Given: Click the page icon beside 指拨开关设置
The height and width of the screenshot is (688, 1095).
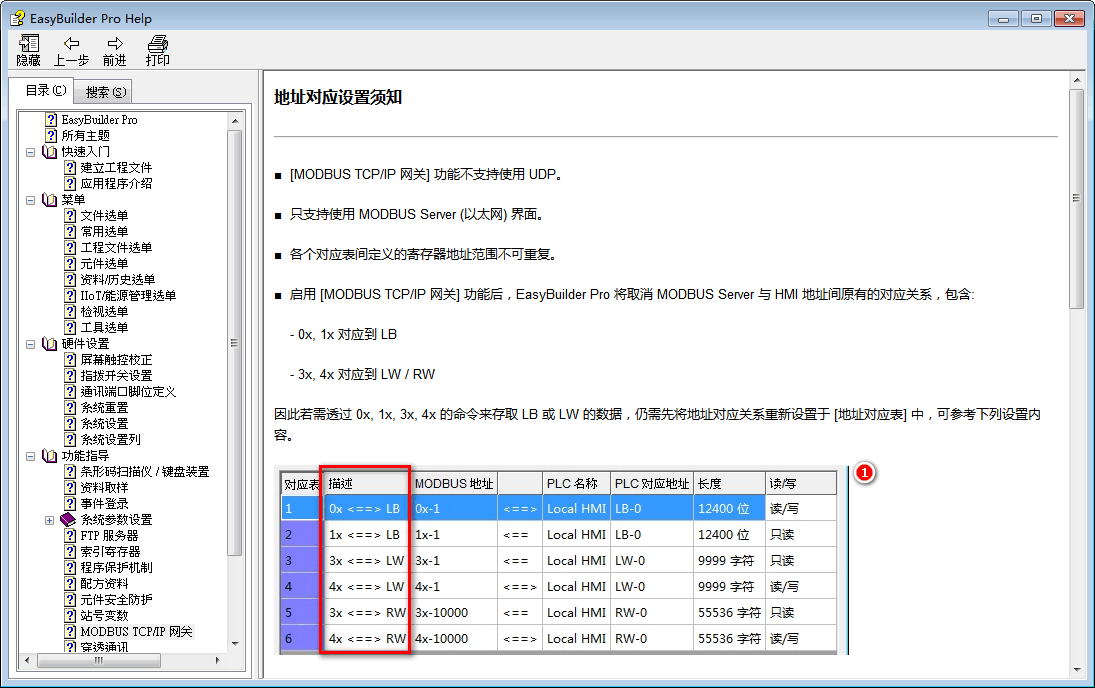Looking at the screenshot, I should pyautogui.click(x=70, y=376).
